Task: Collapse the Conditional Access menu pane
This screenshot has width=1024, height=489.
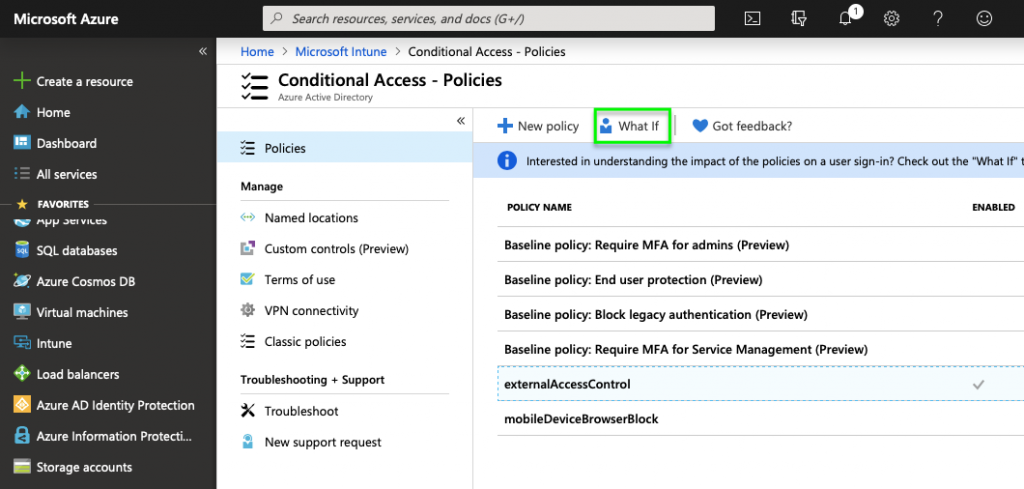Action: click(461, 121)
